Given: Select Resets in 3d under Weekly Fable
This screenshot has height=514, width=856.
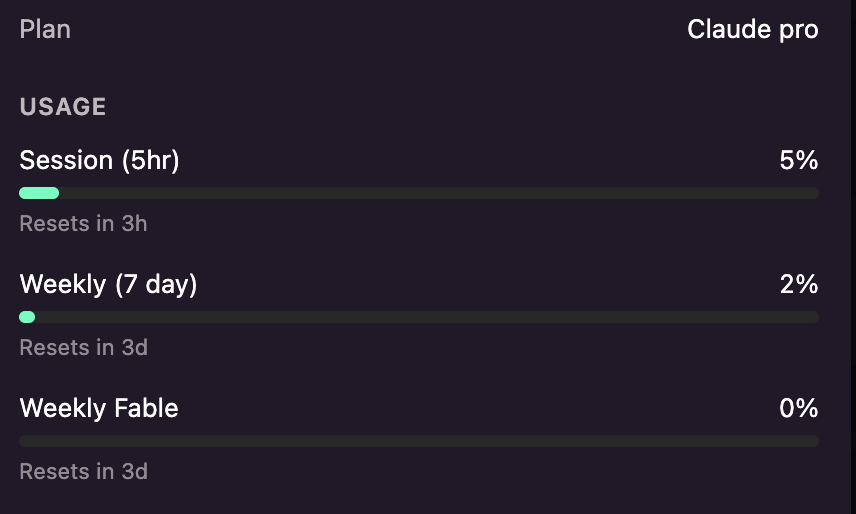Looking at the screenshot, I should (x=84, y=471).
